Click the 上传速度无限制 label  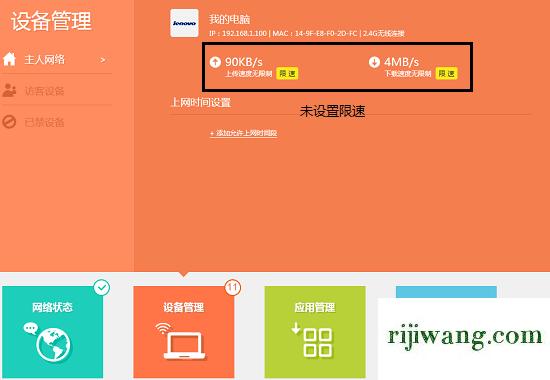click(x=249, y=74)
